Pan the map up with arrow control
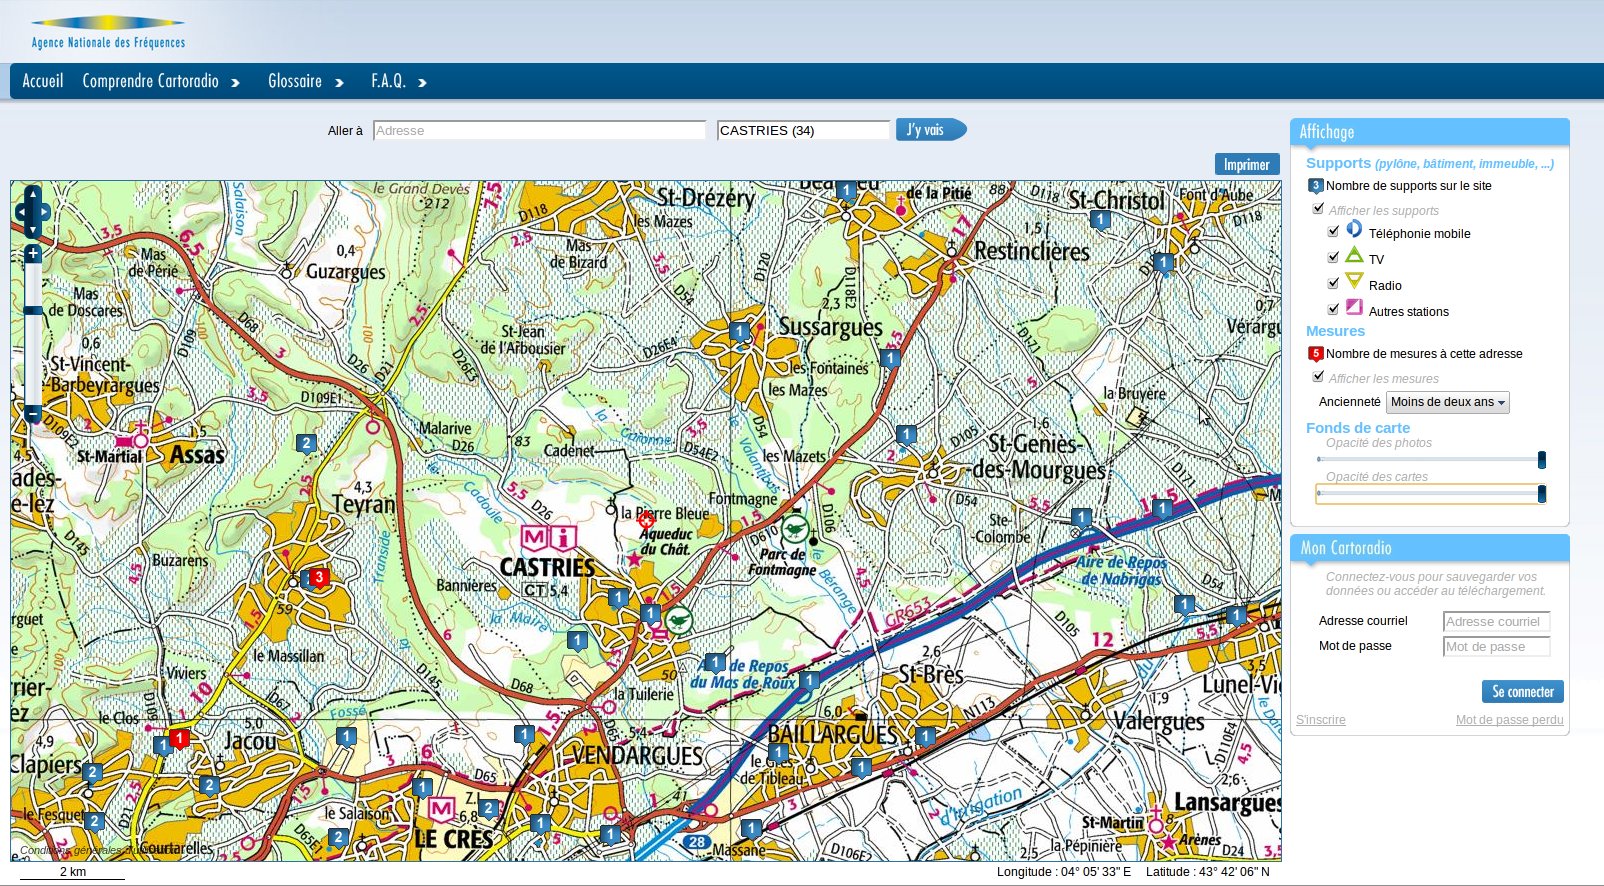The width and height of the screenshot is (1604, 886). click(32, 194)
